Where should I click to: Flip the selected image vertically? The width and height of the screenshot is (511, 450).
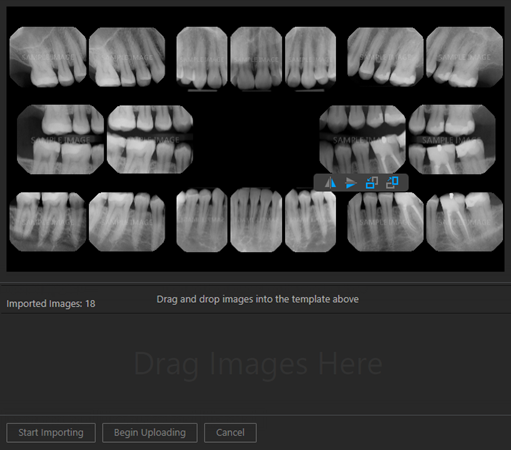(351, 183)
